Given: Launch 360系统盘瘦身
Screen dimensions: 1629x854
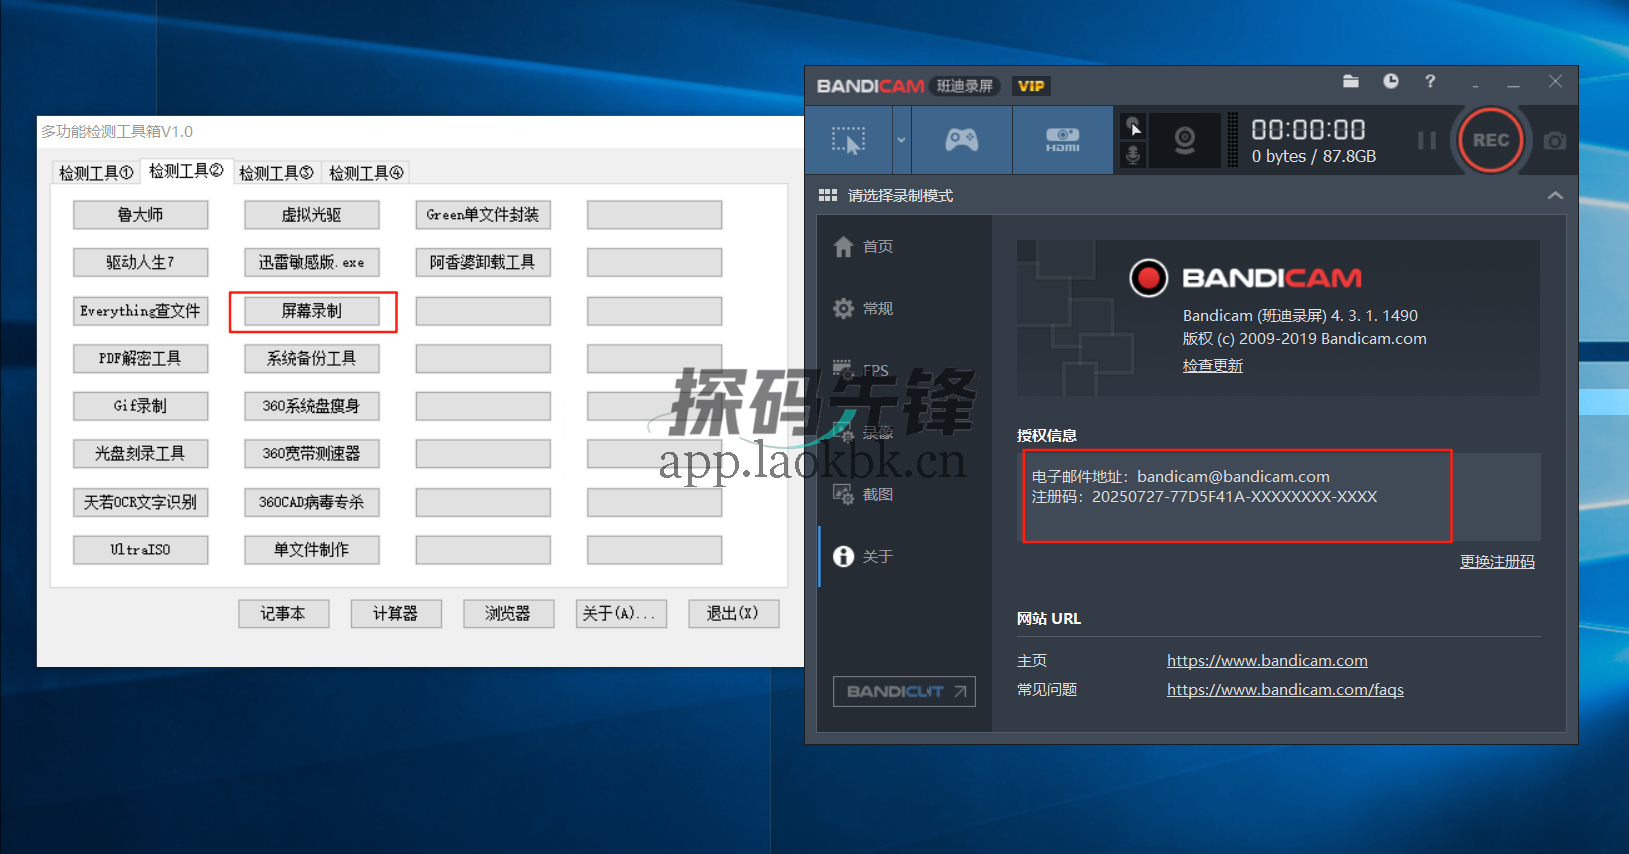Looking at the screenshot, I should 312,406.
